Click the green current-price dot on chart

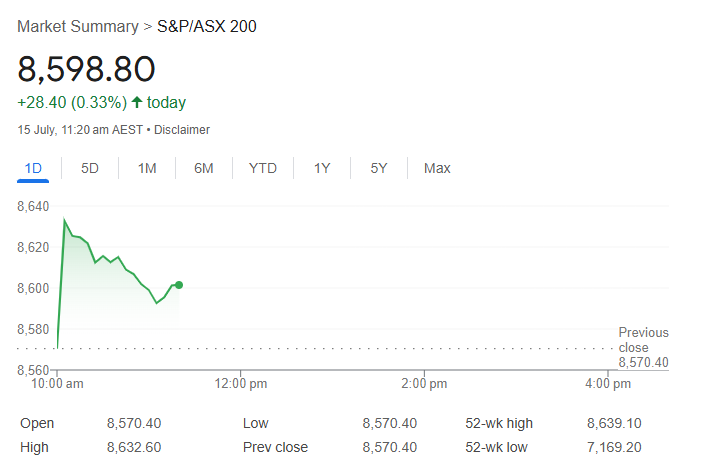179,285
